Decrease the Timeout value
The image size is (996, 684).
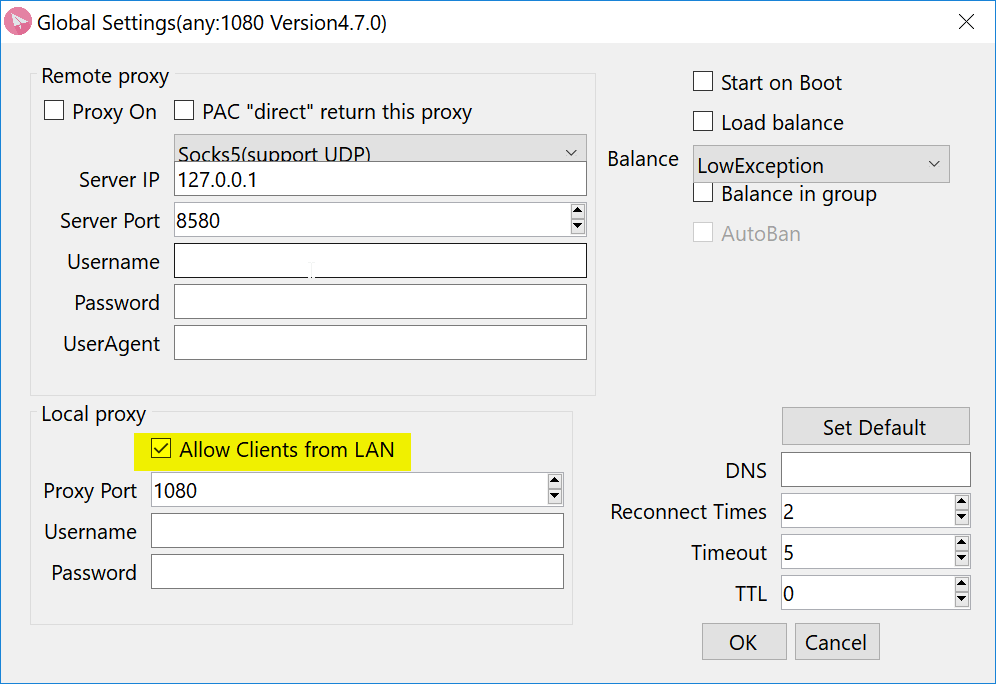point(961,559)
